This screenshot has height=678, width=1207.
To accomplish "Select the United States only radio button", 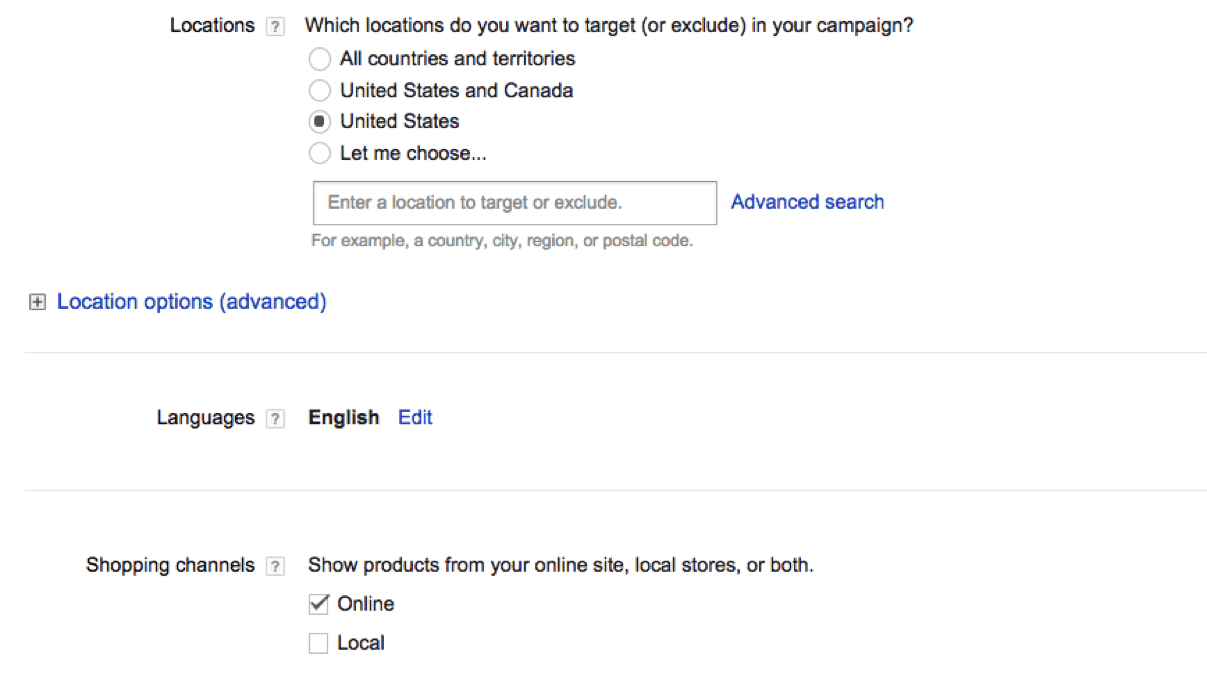I will pos(319,122).
